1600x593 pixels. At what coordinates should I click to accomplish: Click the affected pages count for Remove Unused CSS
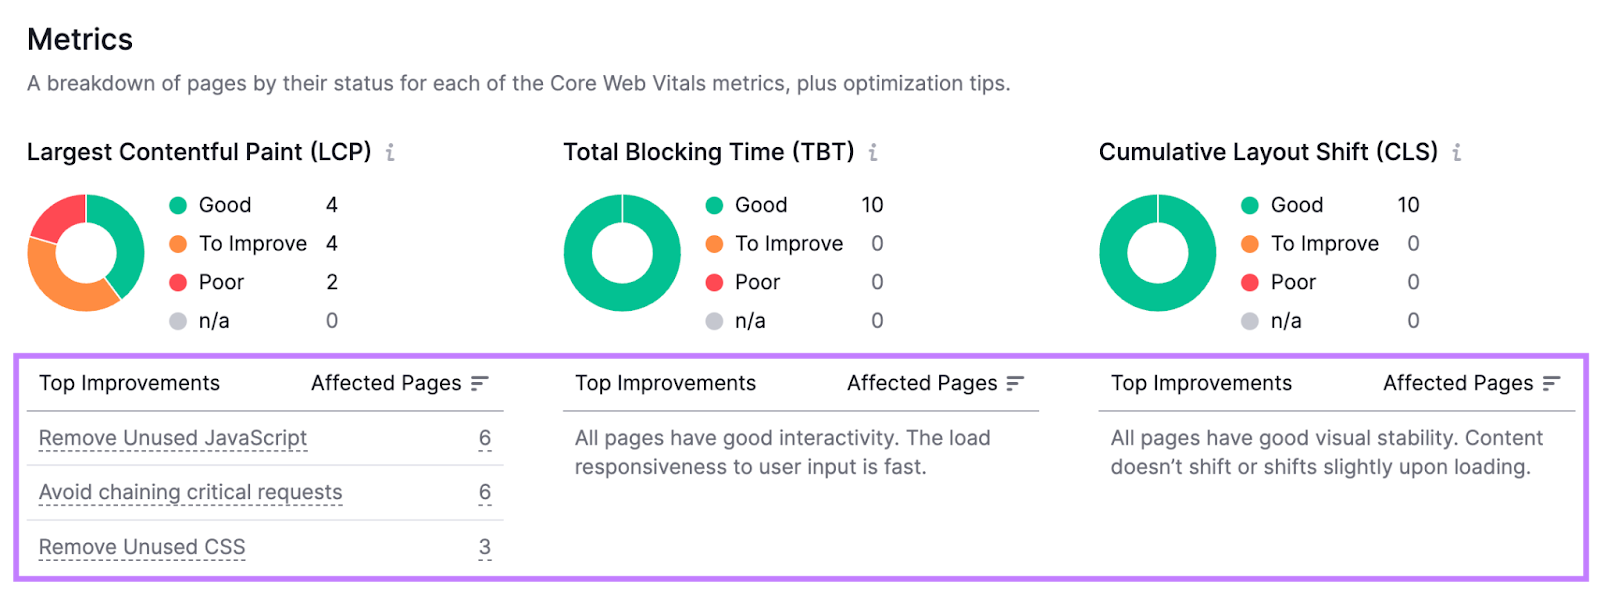click(485, 547)
